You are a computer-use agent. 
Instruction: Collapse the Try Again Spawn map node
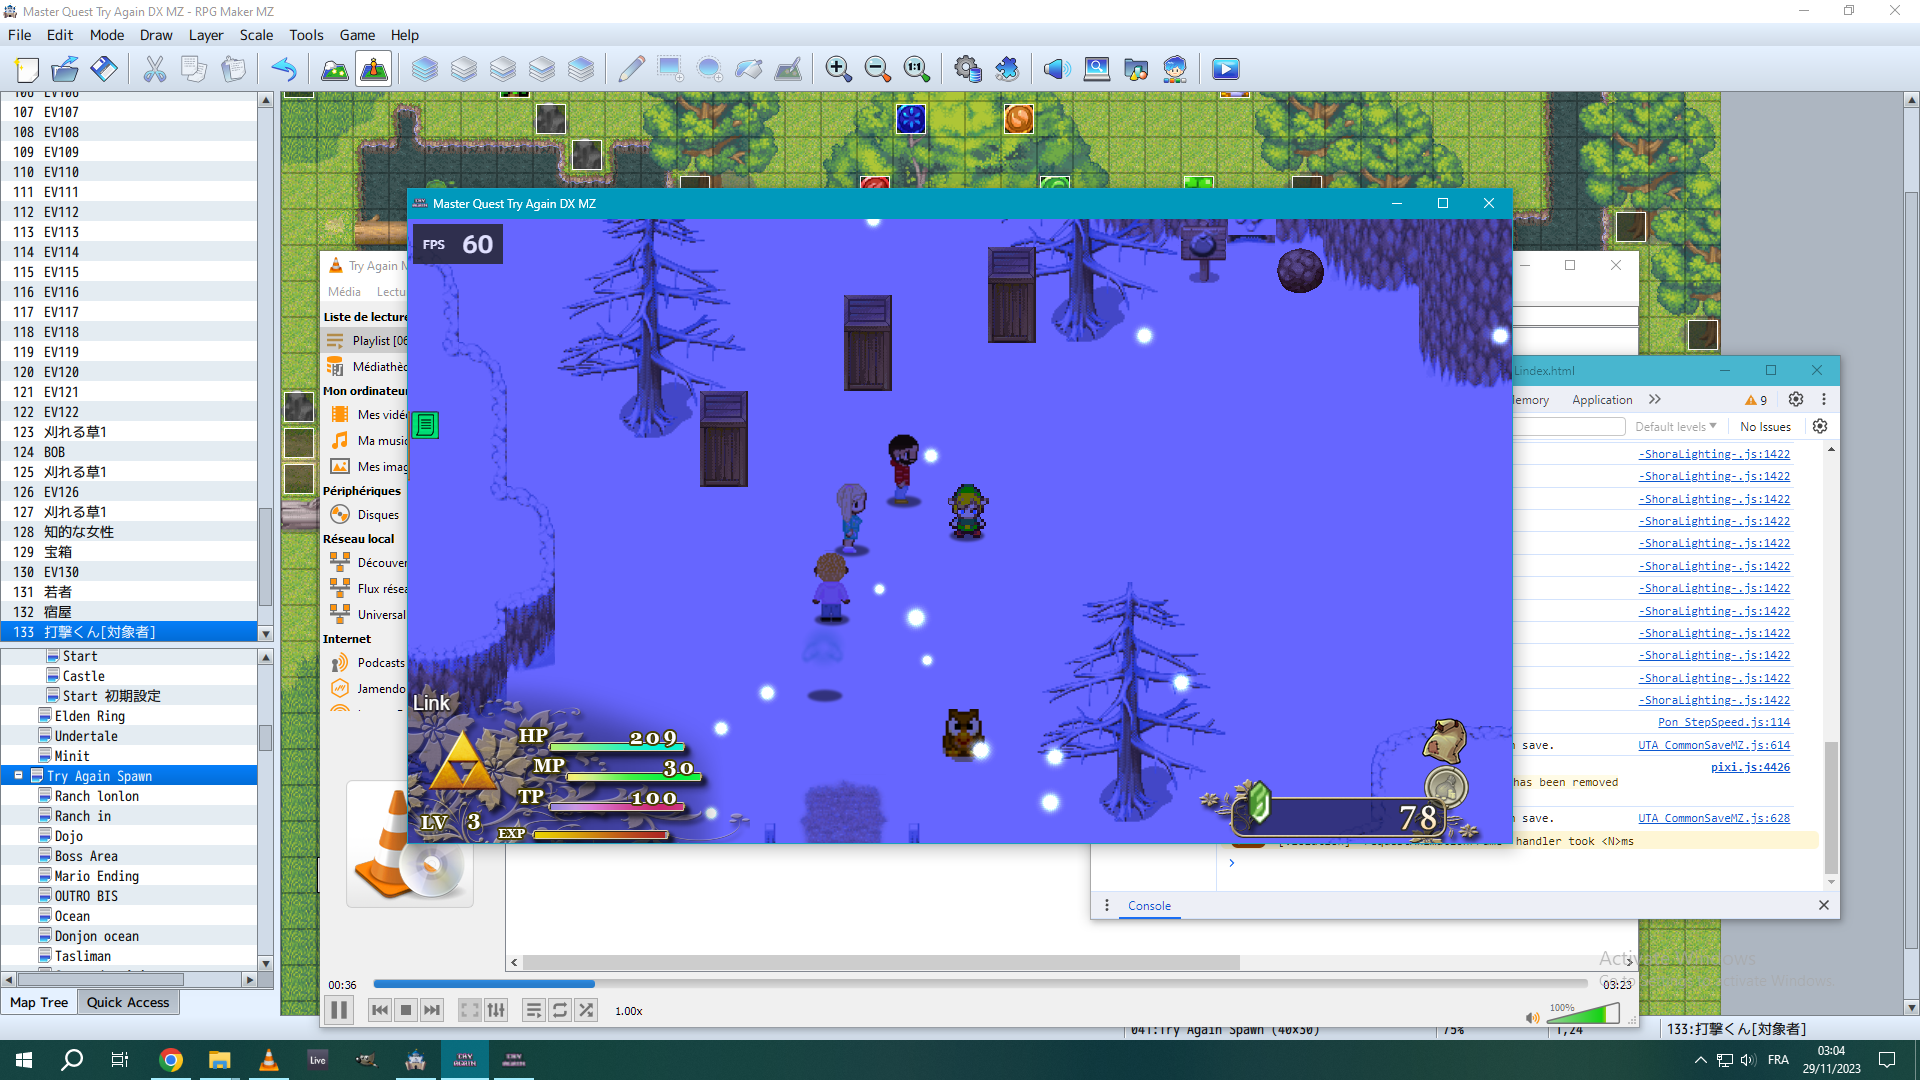18,776
